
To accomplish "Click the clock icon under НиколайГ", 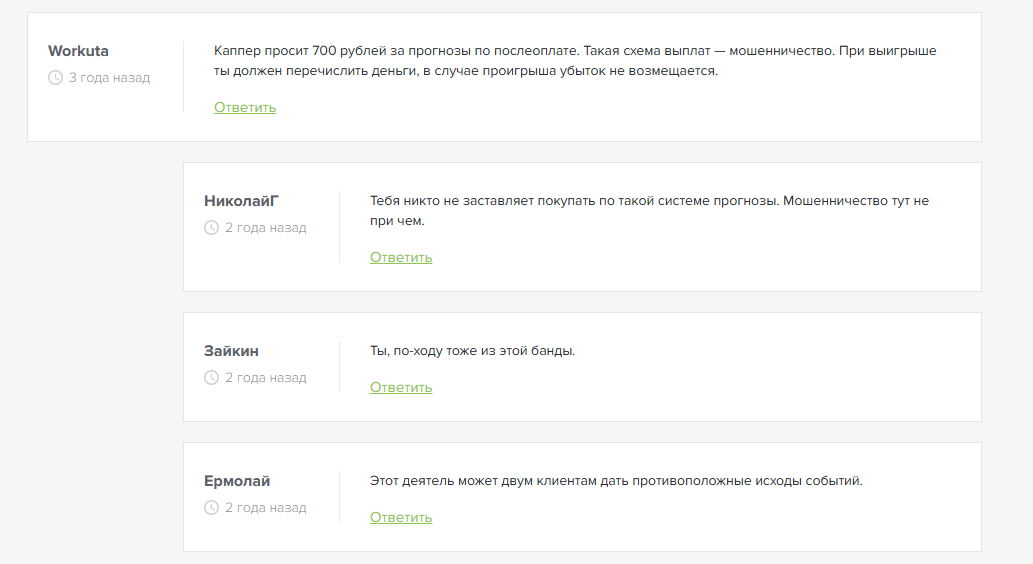I will [x=211, y=228].
